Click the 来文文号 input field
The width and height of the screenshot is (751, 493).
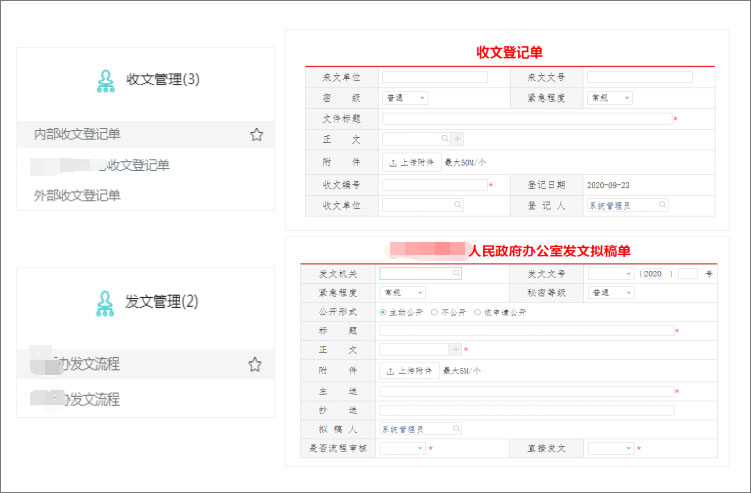[640, 77]
